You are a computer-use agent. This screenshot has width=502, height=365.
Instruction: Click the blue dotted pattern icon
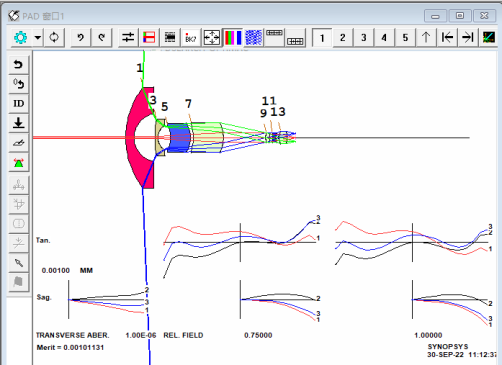point(254,37)
